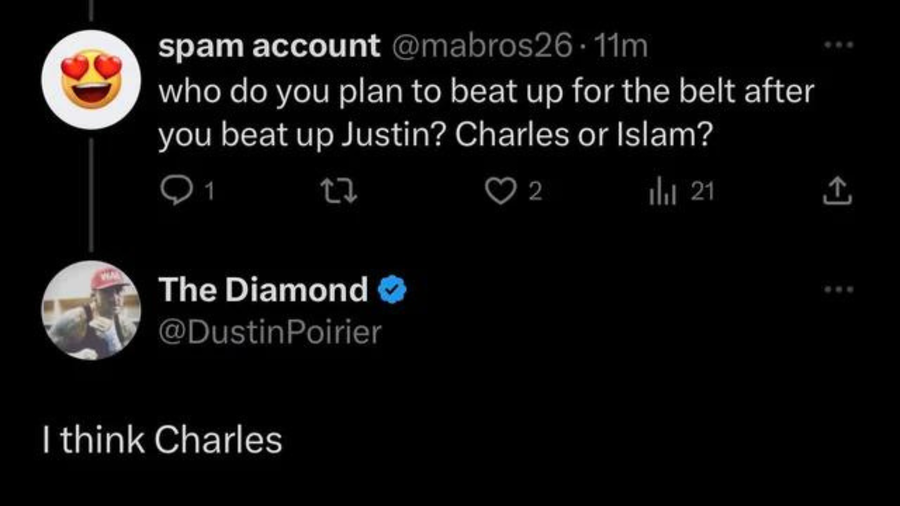Go to the "spam account" display name
This screenshot has width=900, height=506.
click(x=269, y=46)
